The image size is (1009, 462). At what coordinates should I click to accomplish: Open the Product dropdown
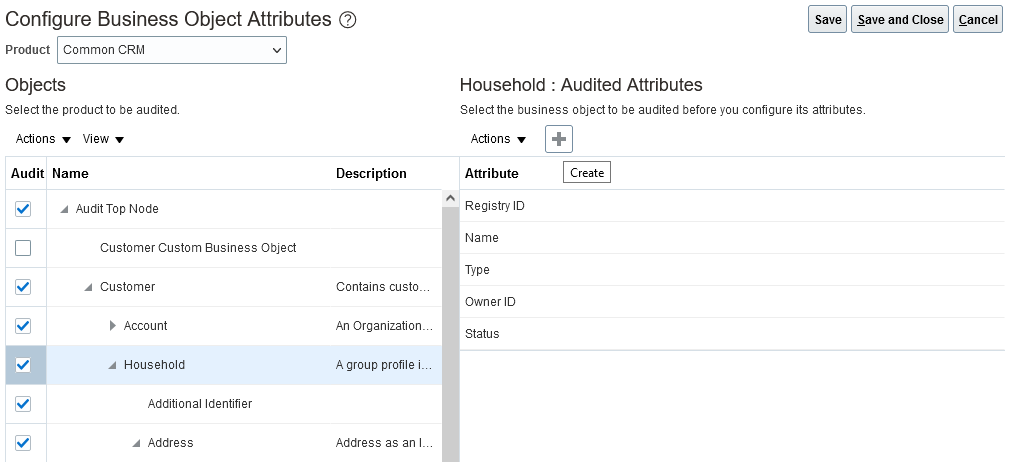(172, 50)
